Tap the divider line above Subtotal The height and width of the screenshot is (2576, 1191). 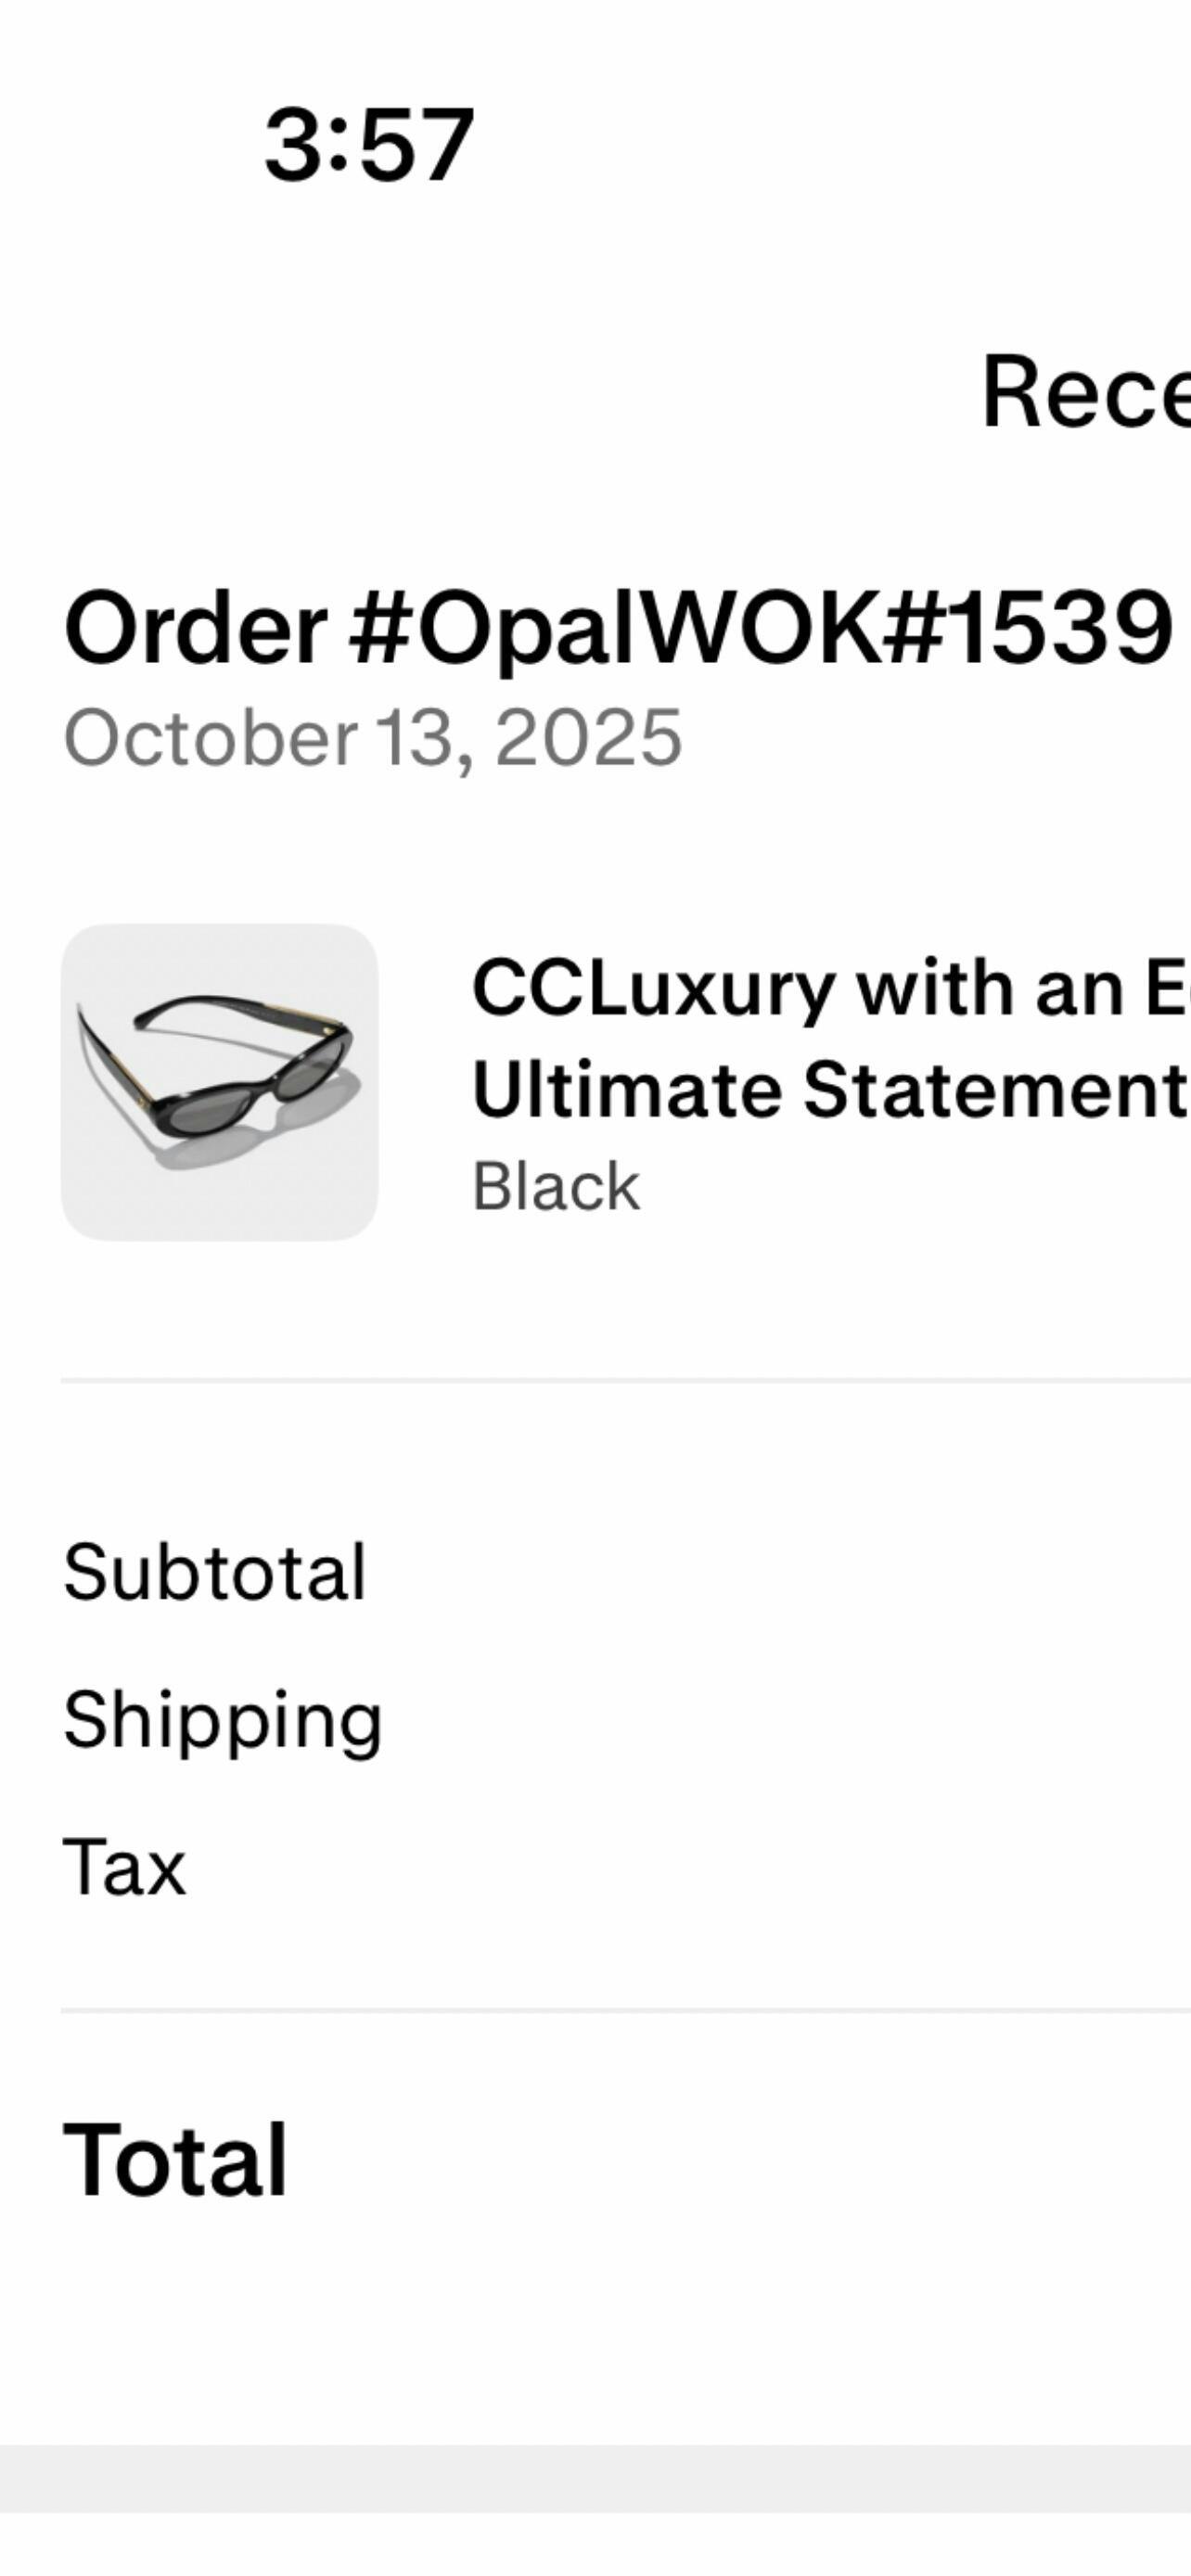[625, 1380]
